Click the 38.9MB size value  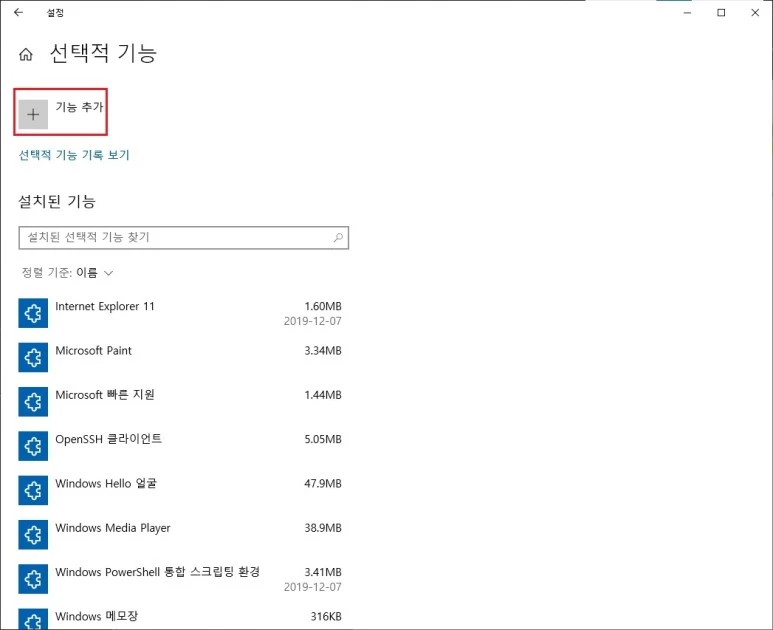323,528
